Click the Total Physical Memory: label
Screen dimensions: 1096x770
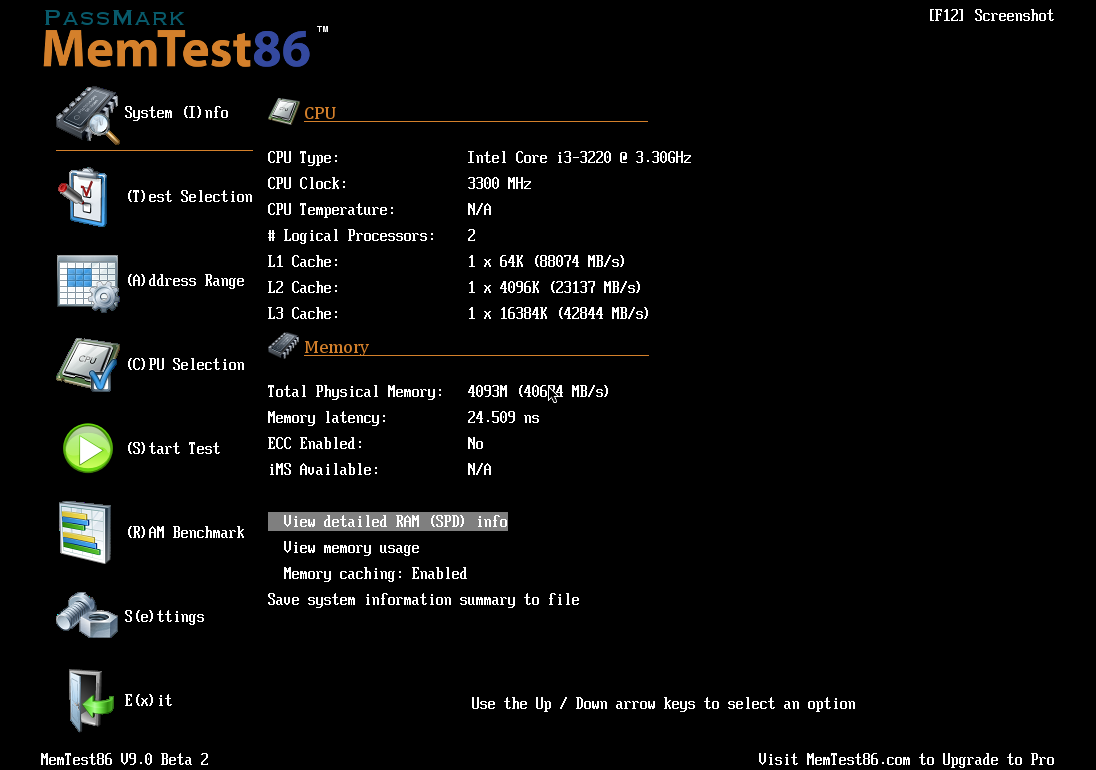pyautogui.click(x=355, y=392)
